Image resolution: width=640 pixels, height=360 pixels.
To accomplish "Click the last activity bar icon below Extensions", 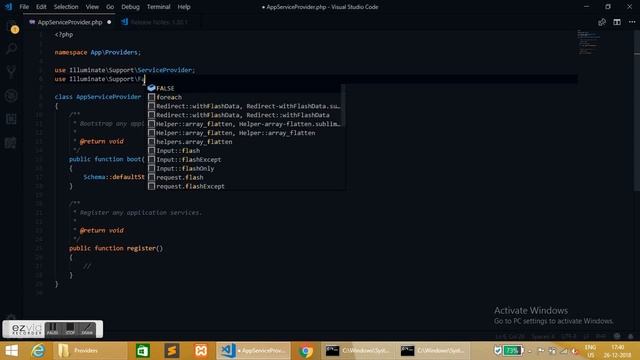I will 11,143.
